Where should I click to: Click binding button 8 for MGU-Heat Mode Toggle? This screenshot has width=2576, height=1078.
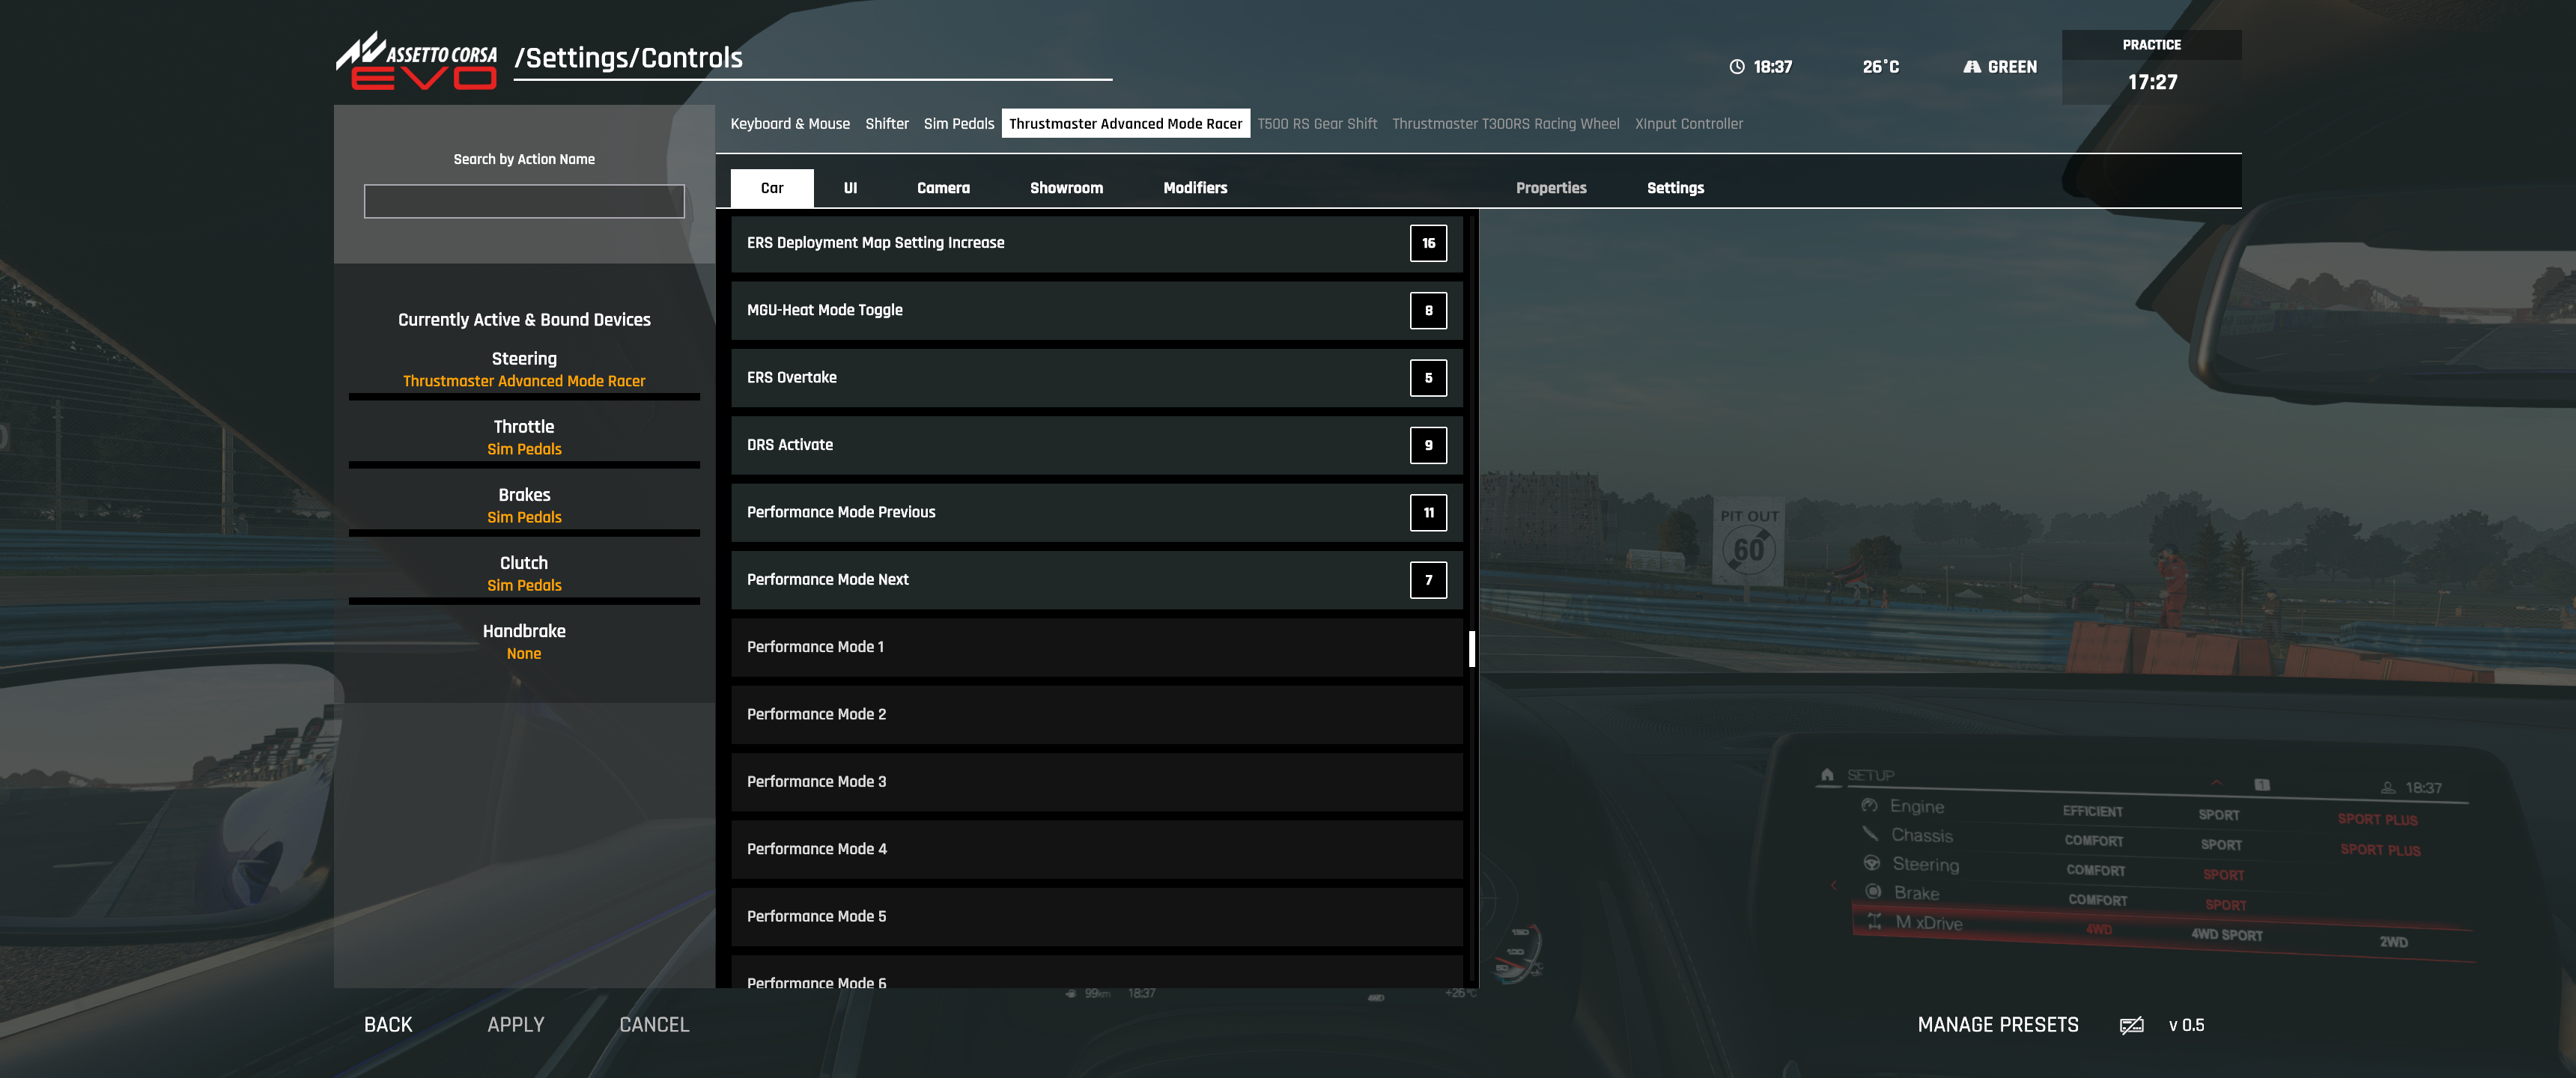tap(1427, 310)
